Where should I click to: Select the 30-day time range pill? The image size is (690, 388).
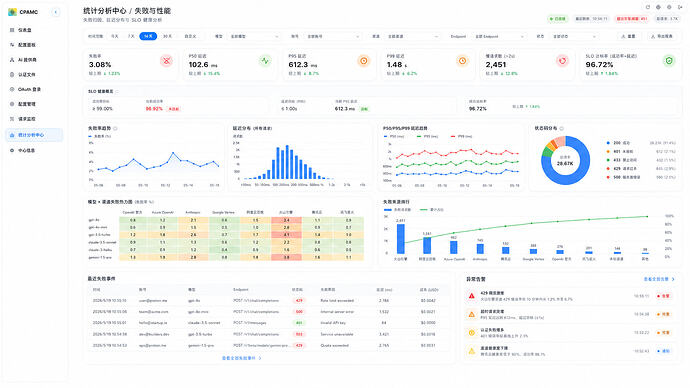click(168, 37)
